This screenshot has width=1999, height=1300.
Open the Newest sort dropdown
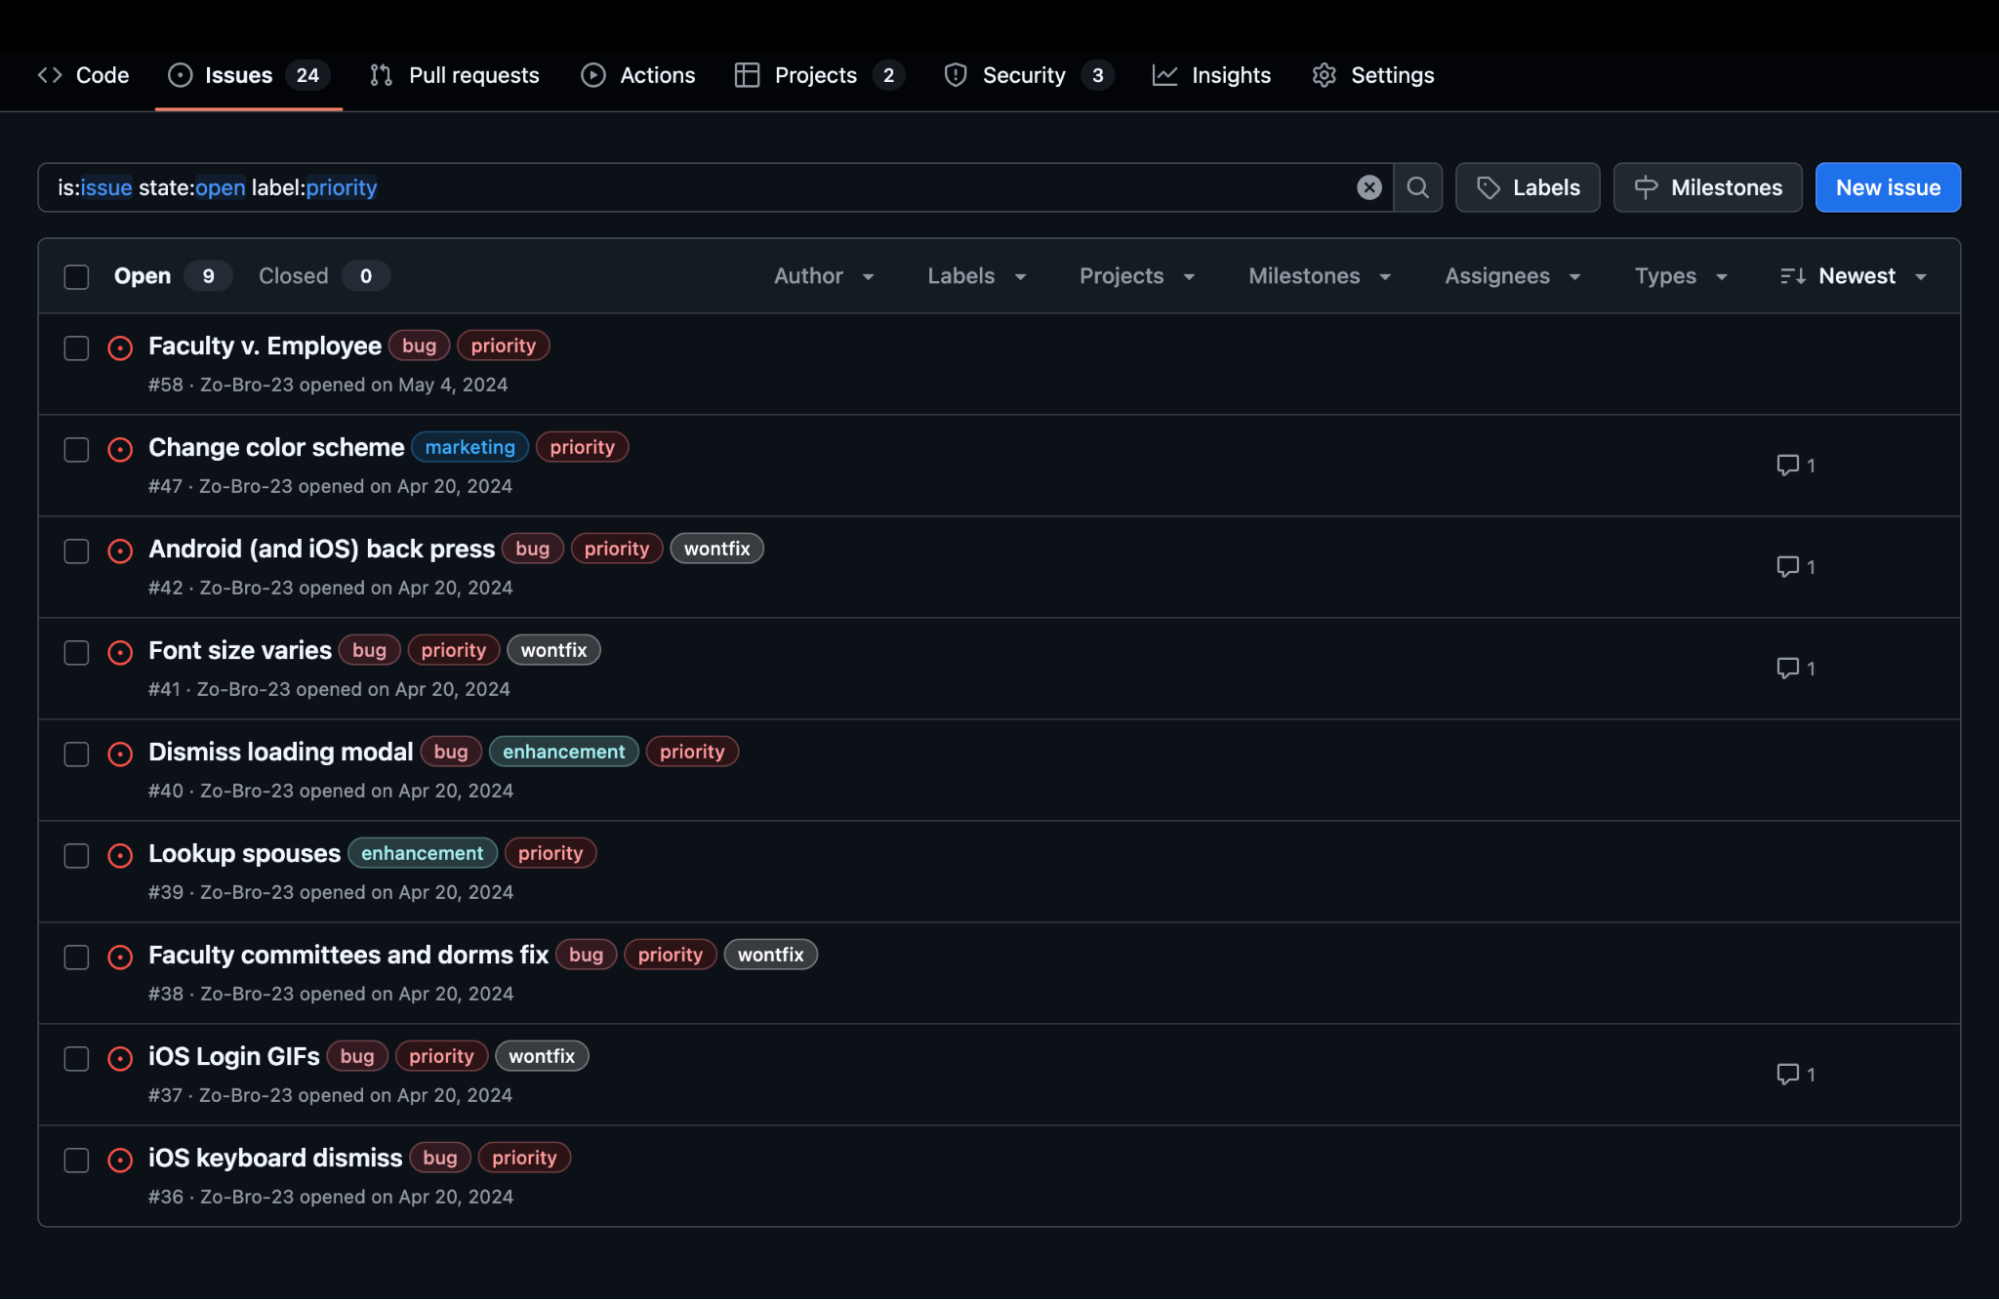[1854, 276]
